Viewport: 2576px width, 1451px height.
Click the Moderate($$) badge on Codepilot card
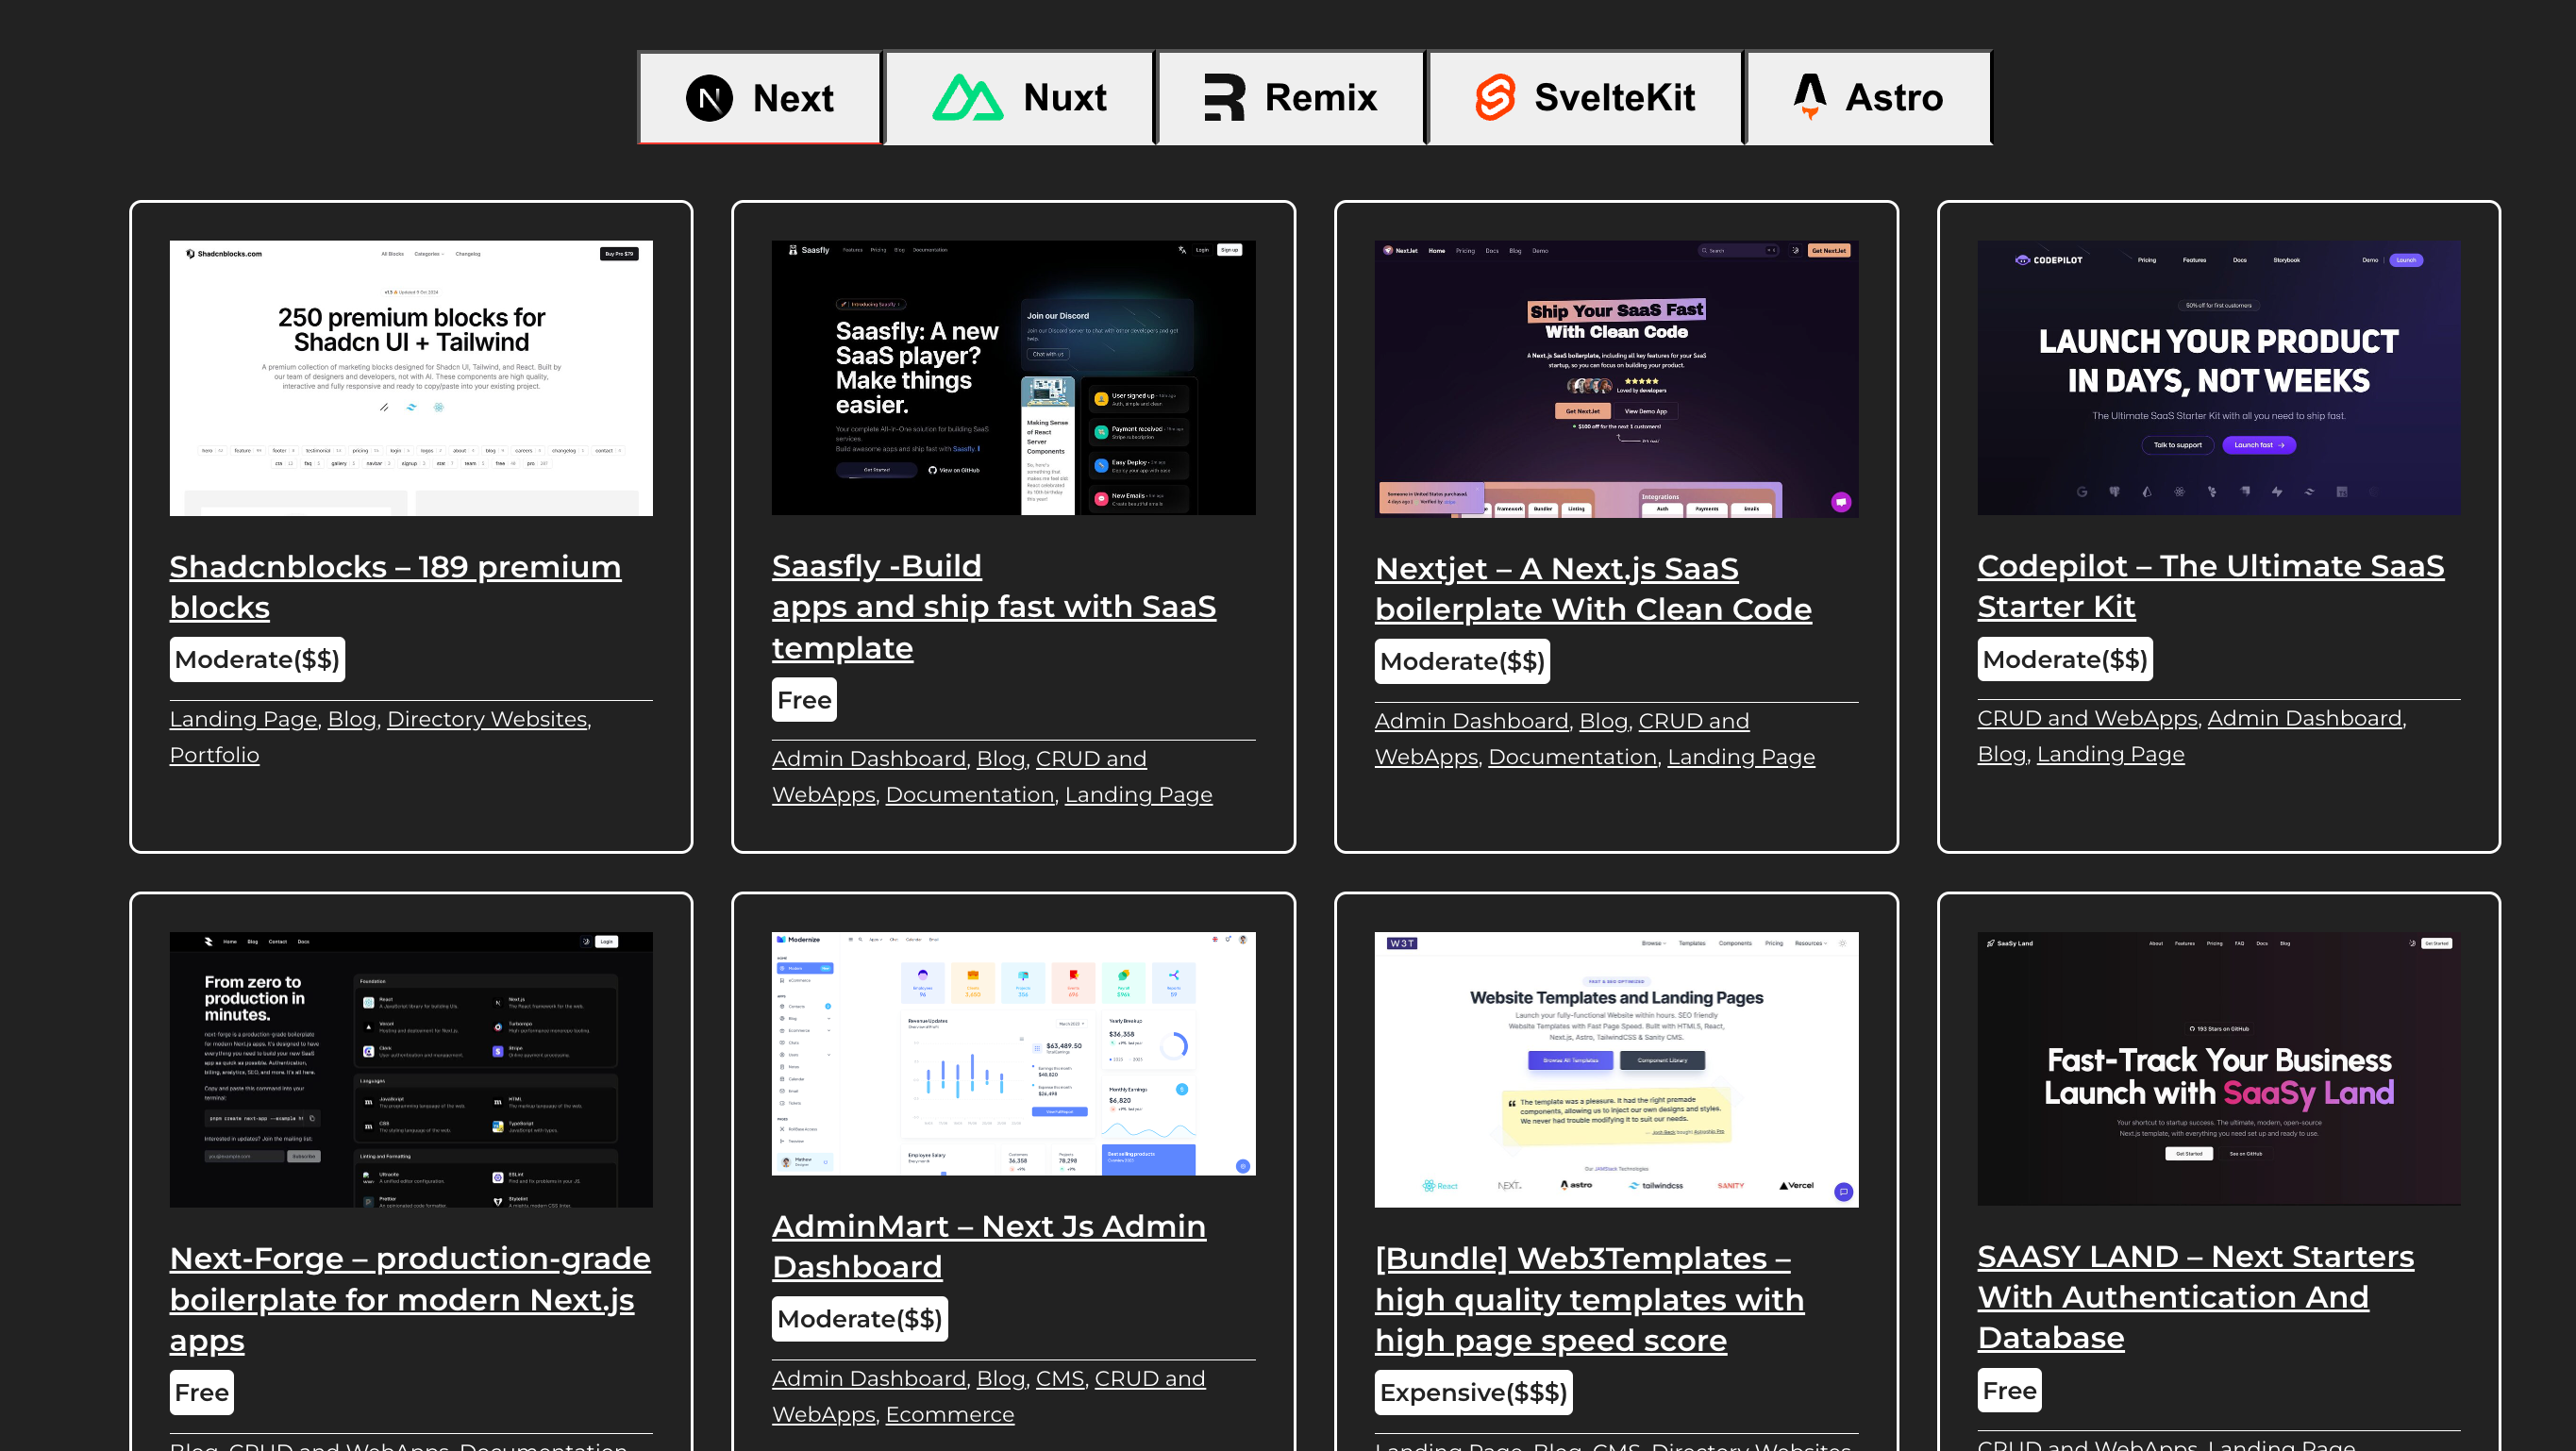2065,660
